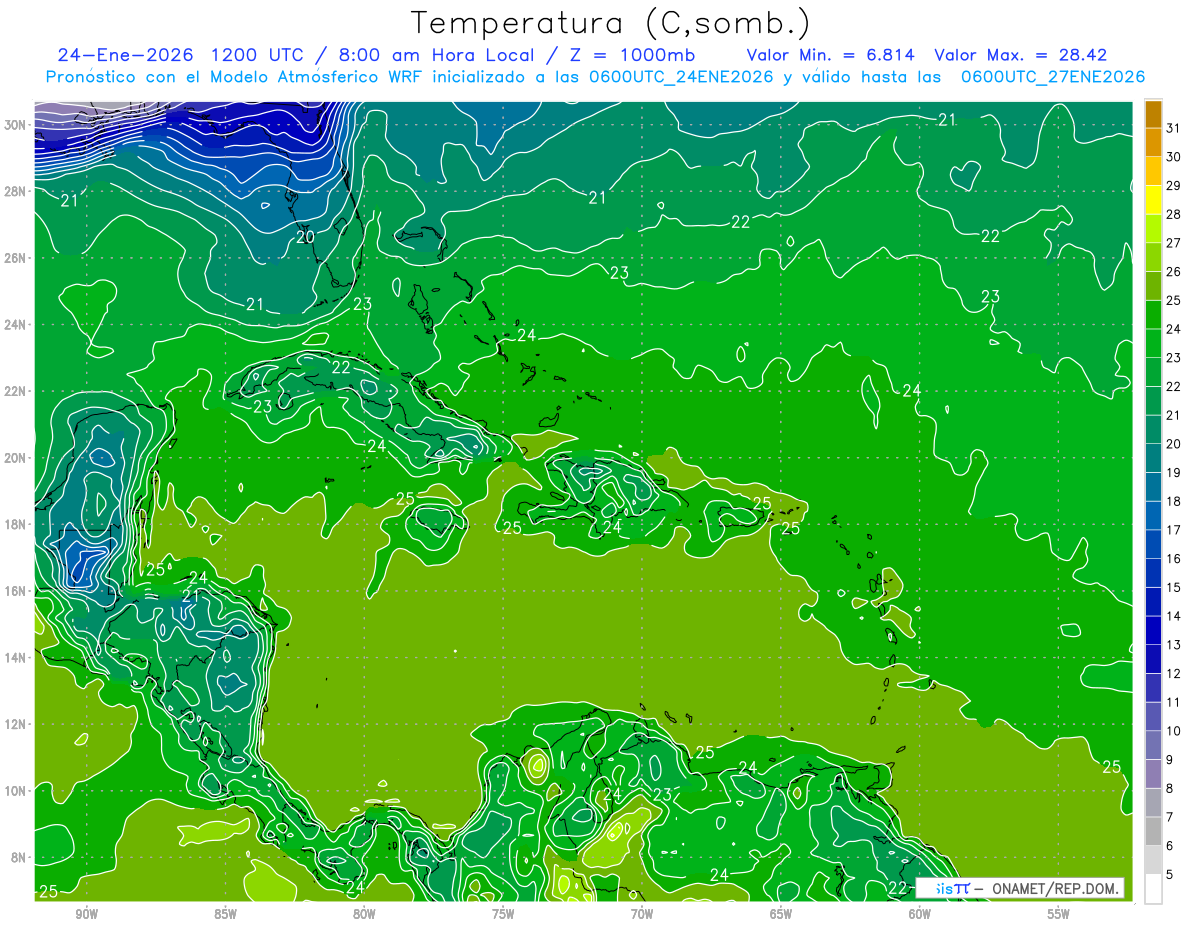1200x927 pixels.
Task: Click the 14N latitude axis label
Action: click(x=17, y=657)
